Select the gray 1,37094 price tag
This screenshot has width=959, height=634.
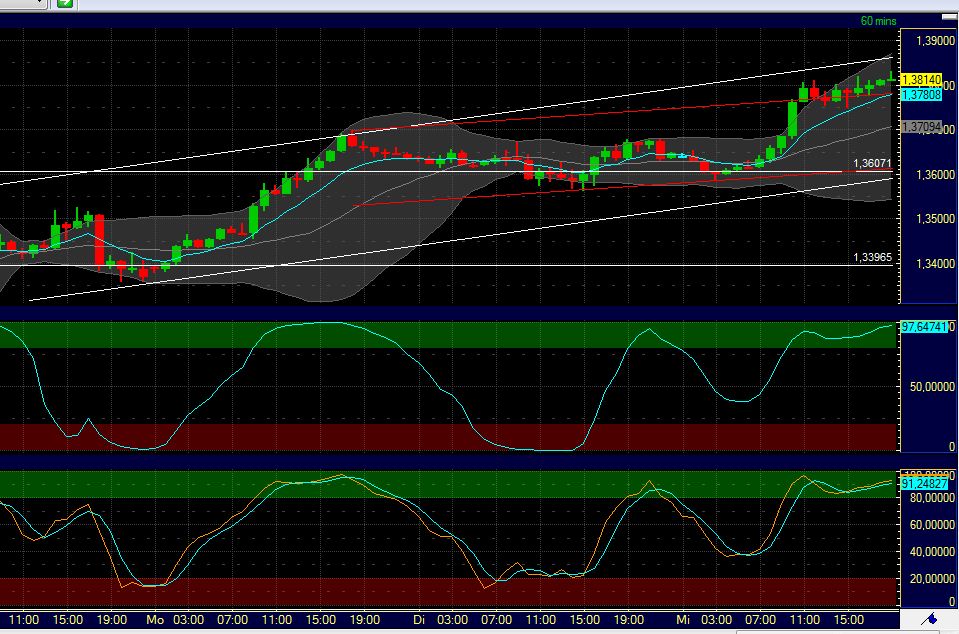(921, 127)
